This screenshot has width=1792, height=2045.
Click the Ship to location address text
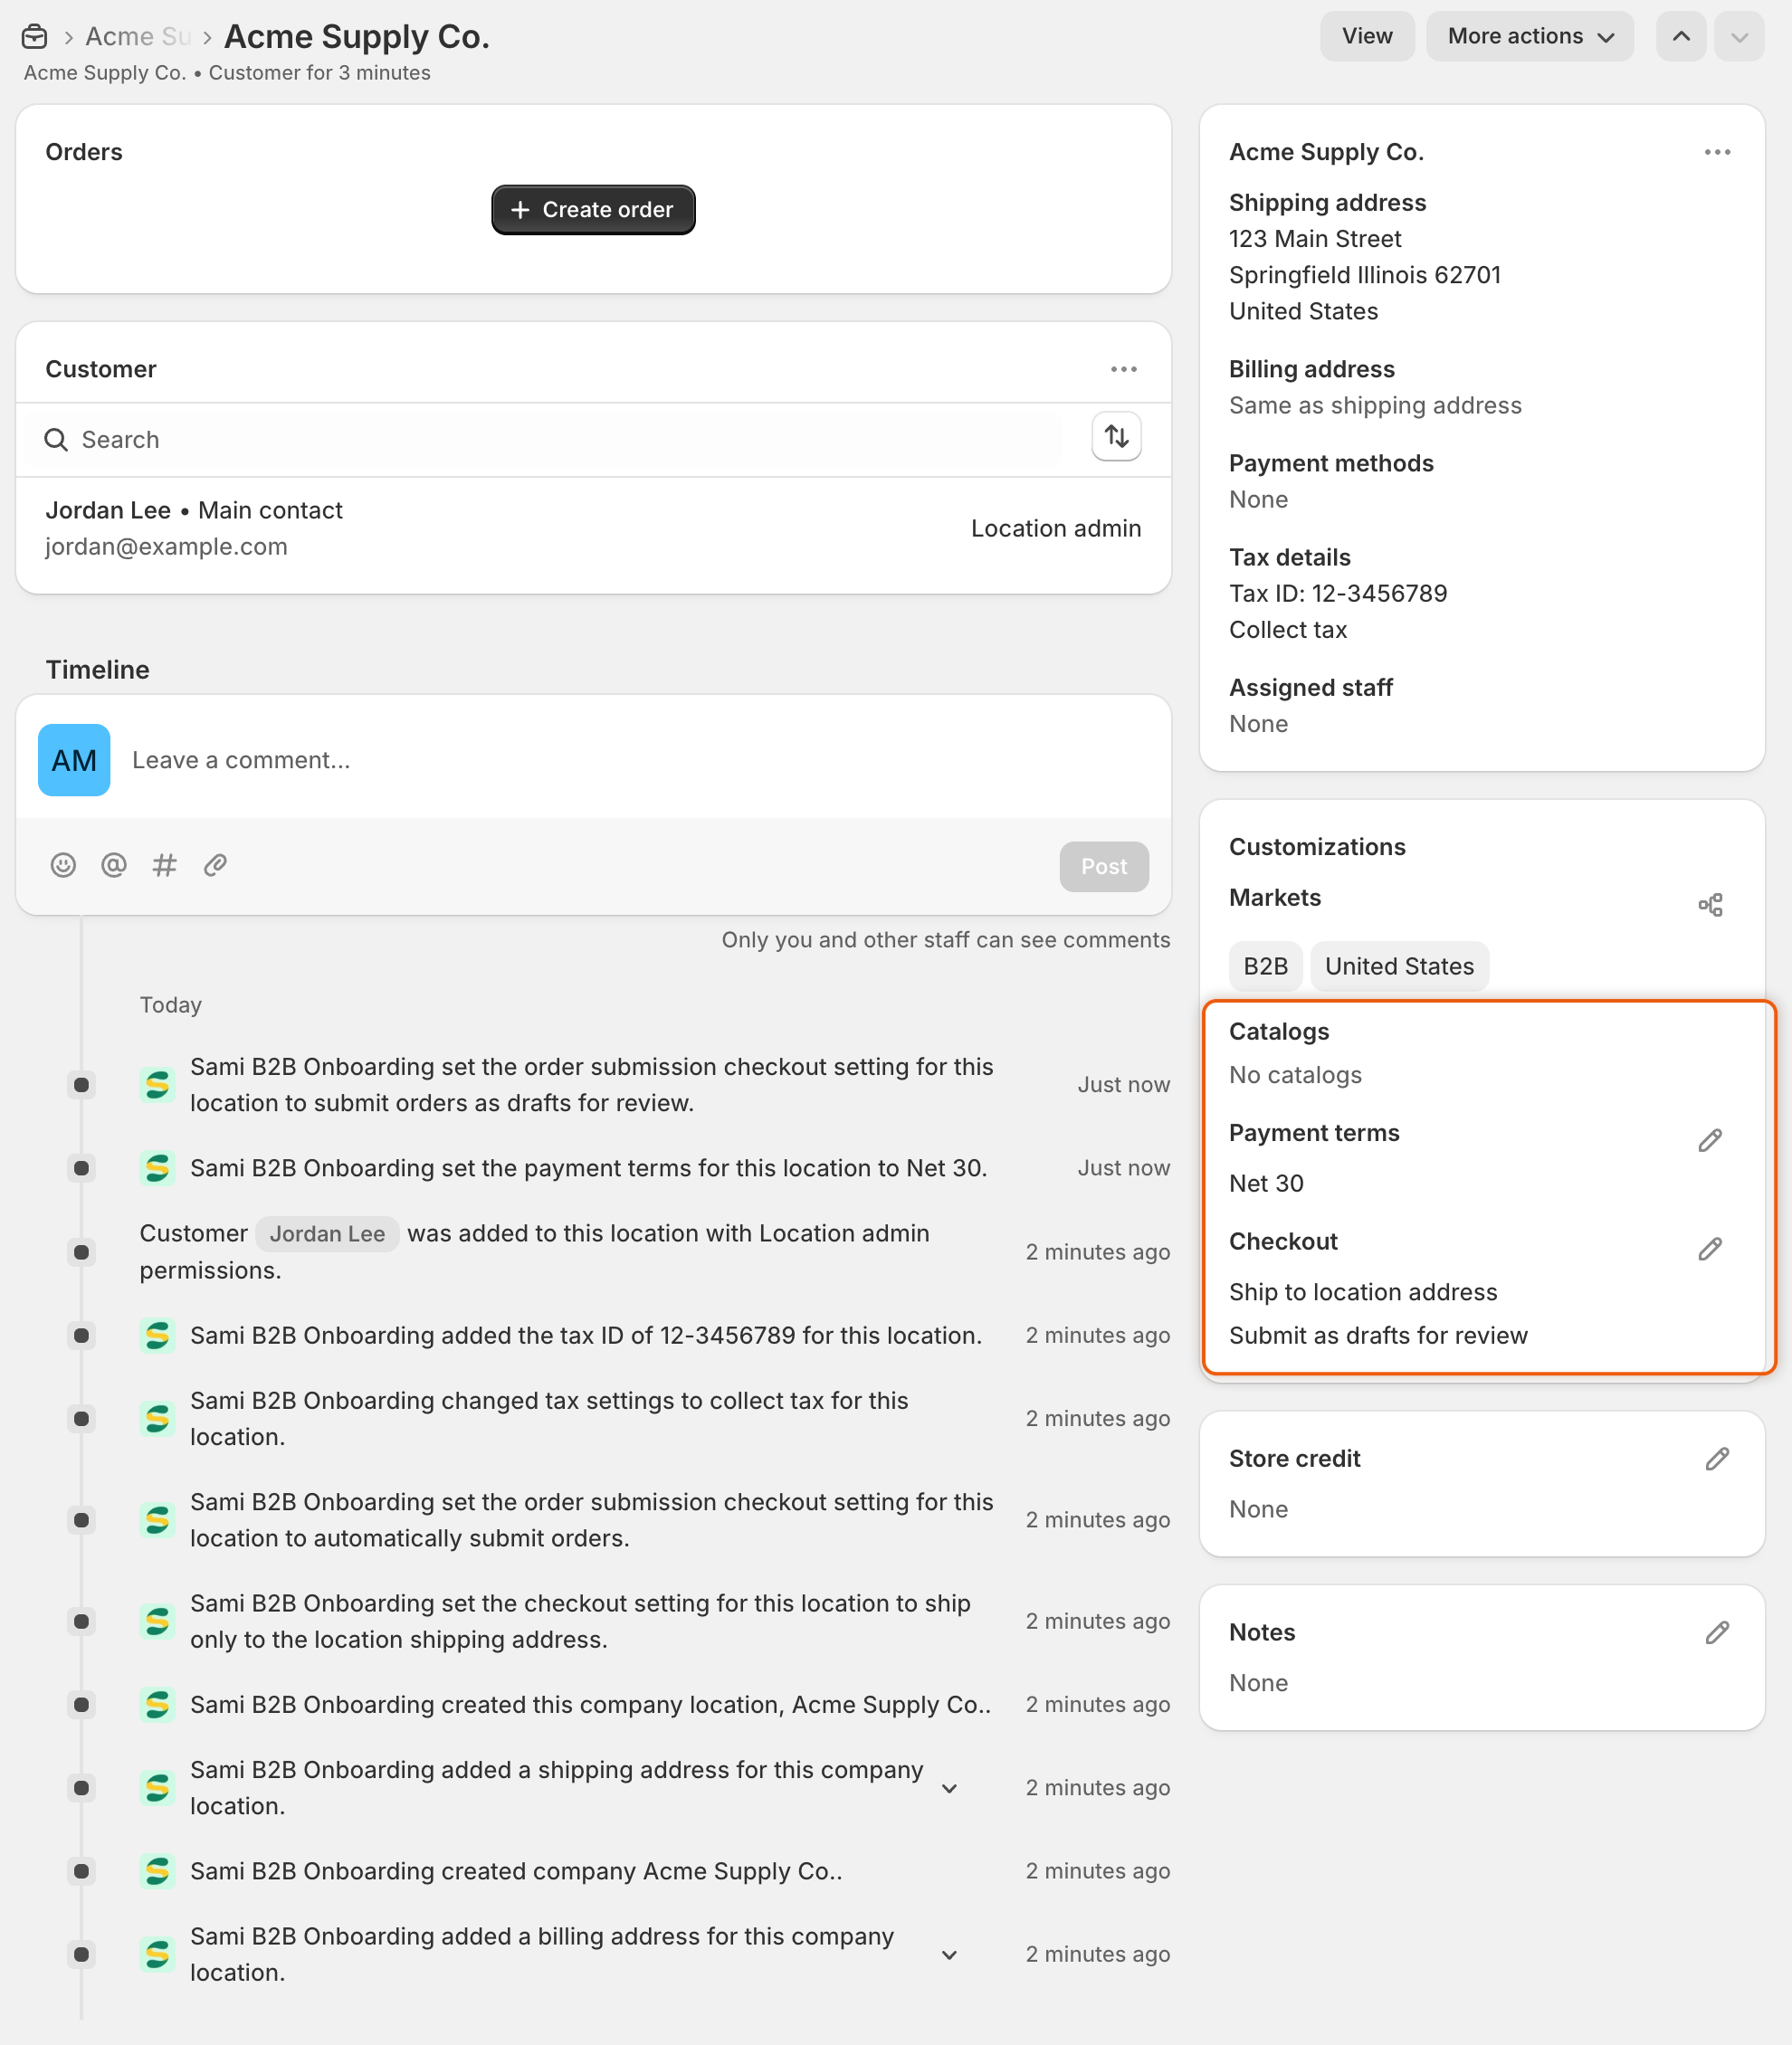[x=1363, y=1292]
